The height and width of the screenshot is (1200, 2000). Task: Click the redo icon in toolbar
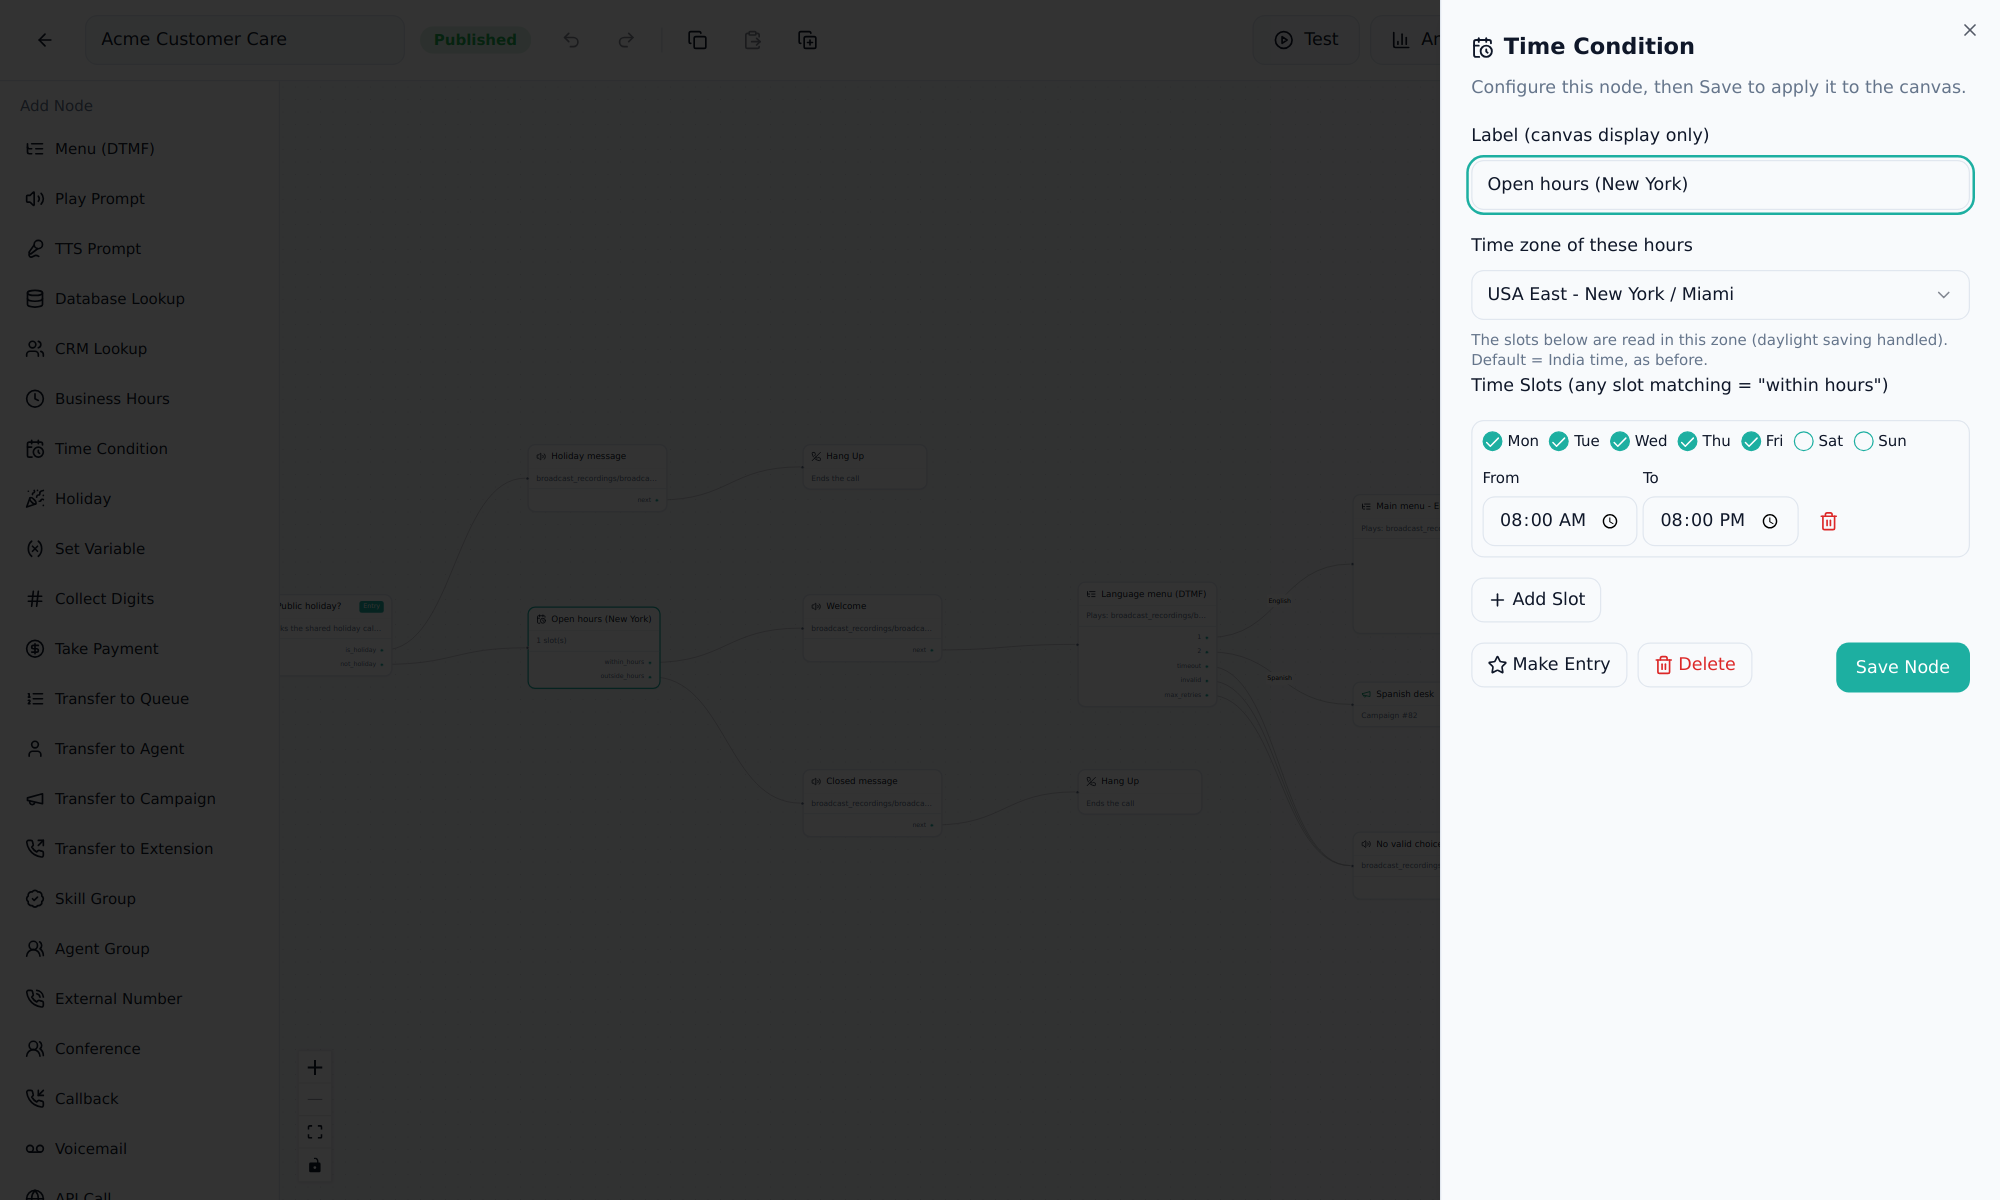[x=626, y=40]
